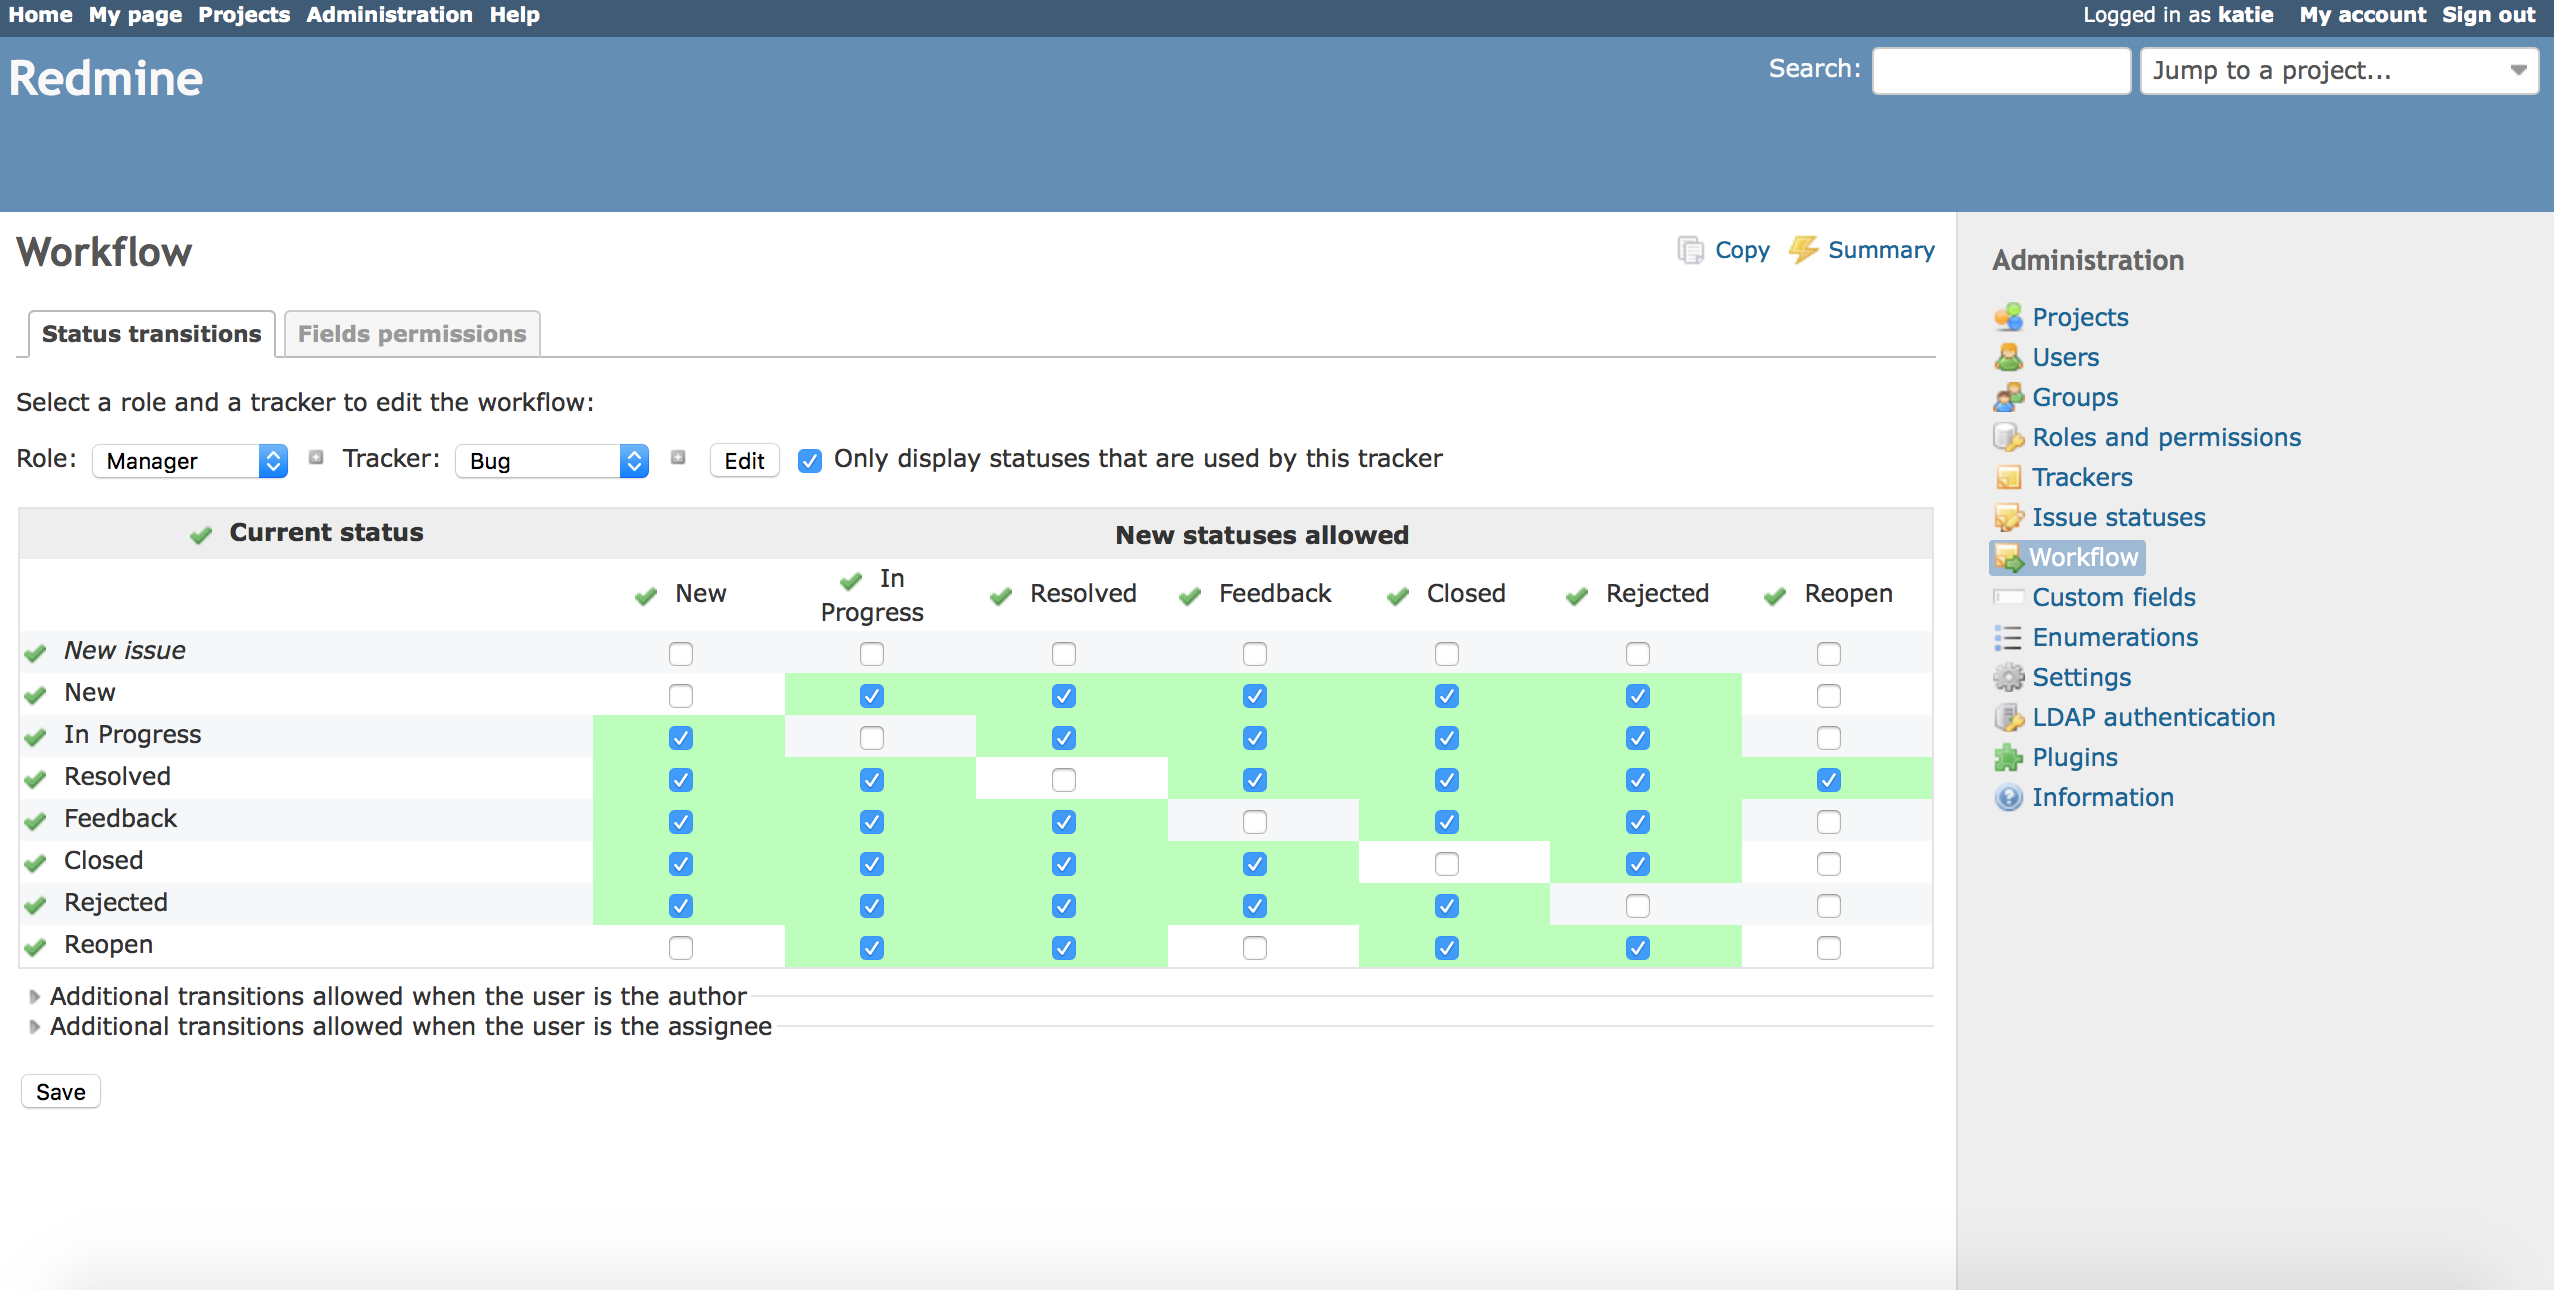Click the Custom fields icon
Screen dimensions: 2554x1290
click(2008, 597)
